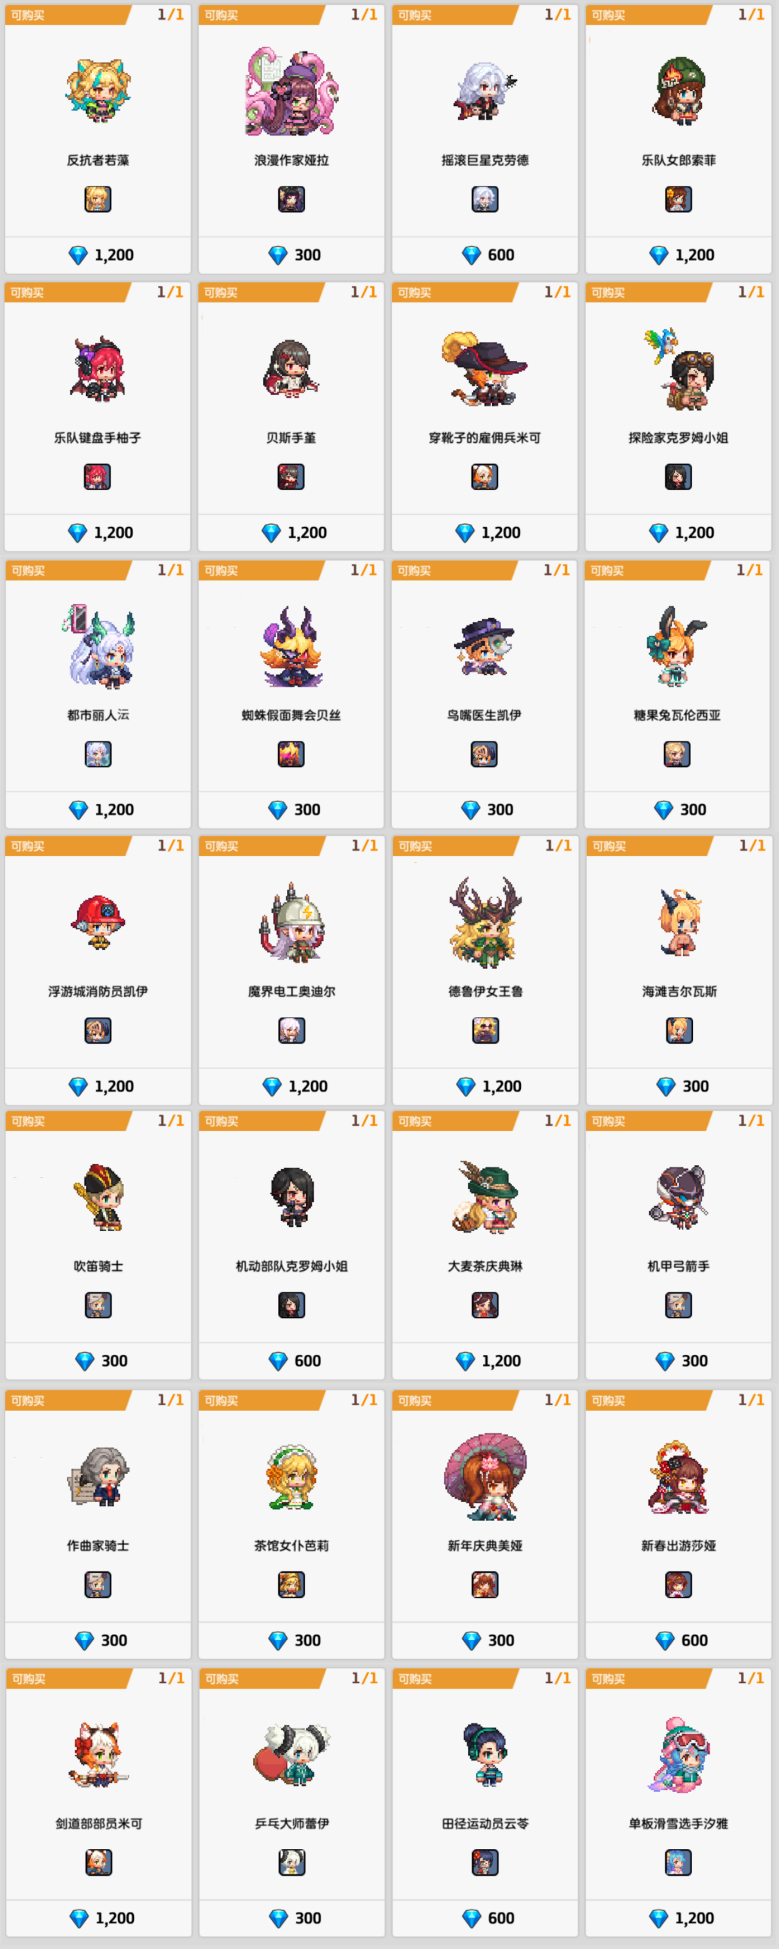
Task: Purchase 探险家克罗姆小姐 costume price button
Action: coord(679,532)
